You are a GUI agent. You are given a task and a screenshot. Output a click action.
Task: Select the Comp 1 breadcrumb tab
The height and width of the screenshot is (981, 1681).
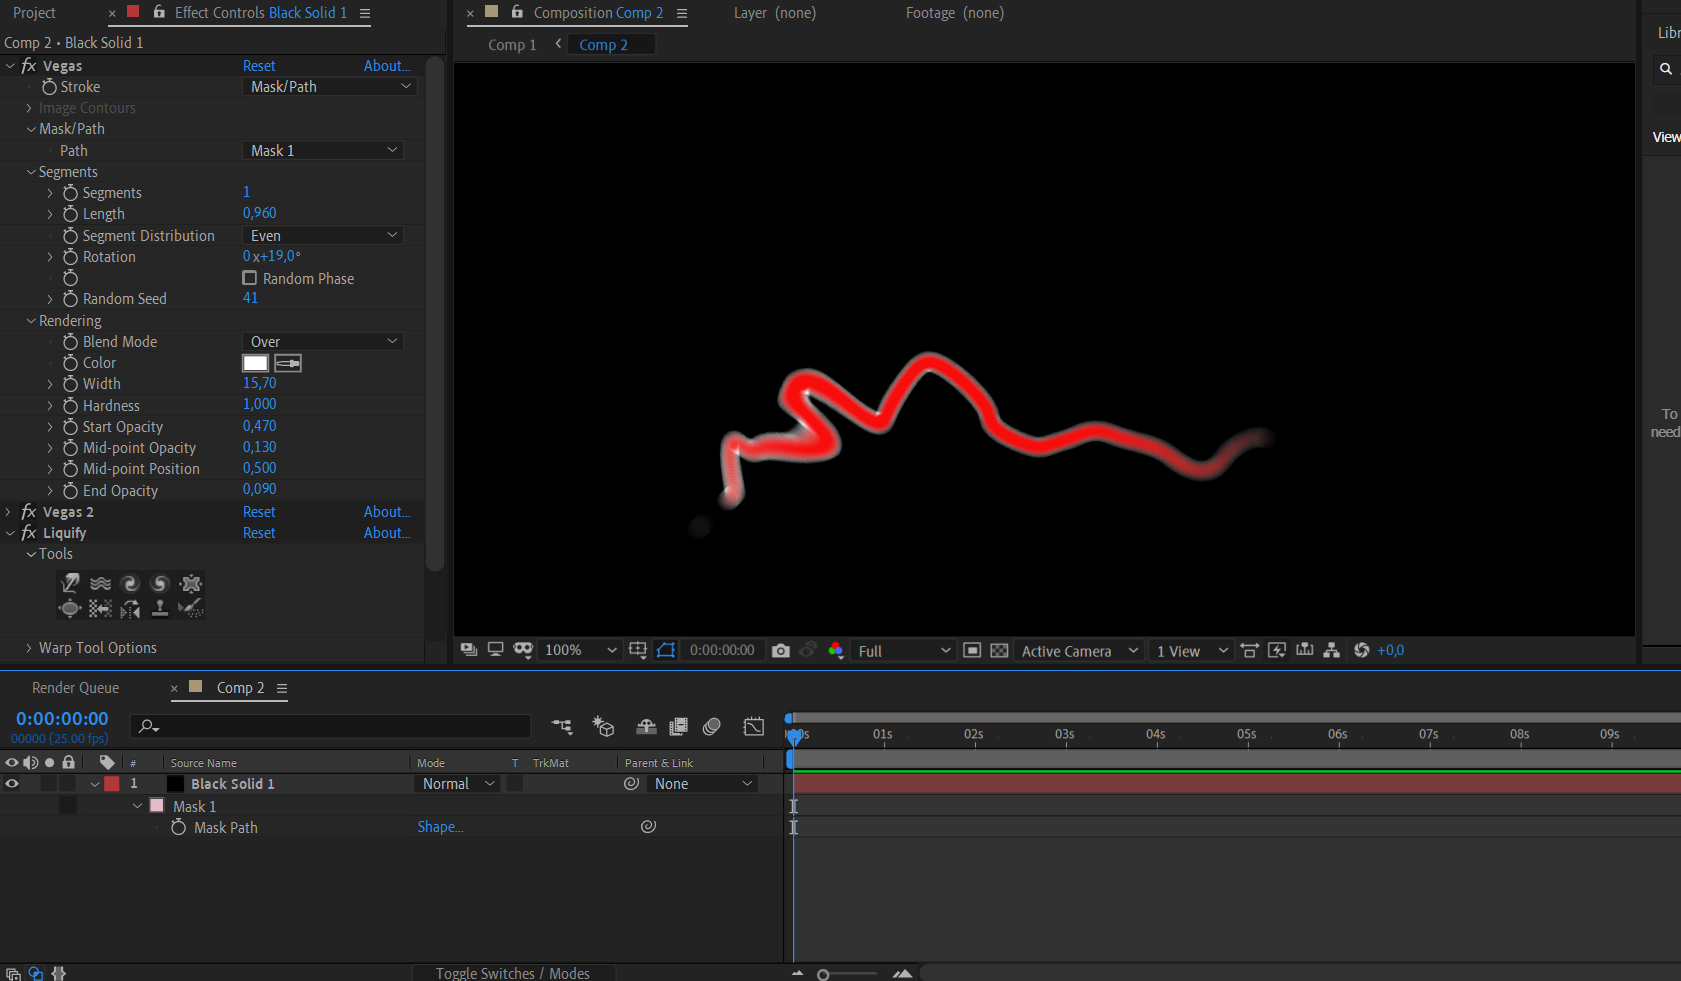[x=512, y=45]
